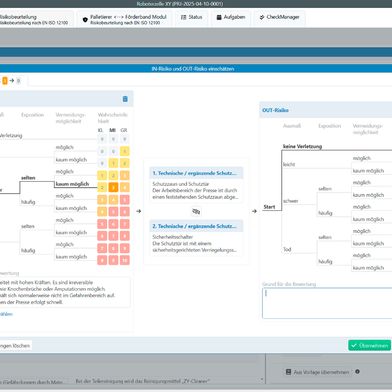
Task: Click the Aufgaben tab clipboard icon
Action: tap(219, 17)
